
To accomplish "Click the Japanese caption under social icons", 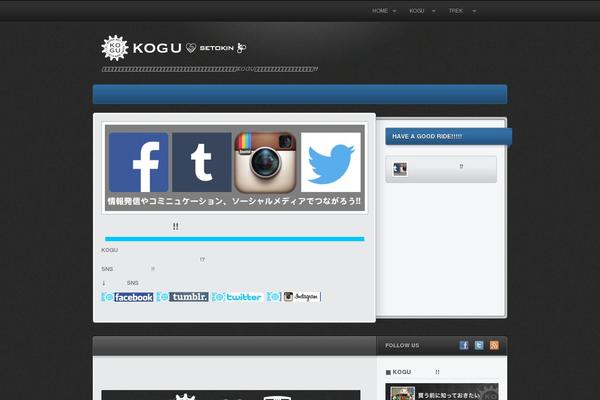I will (234, 201).
